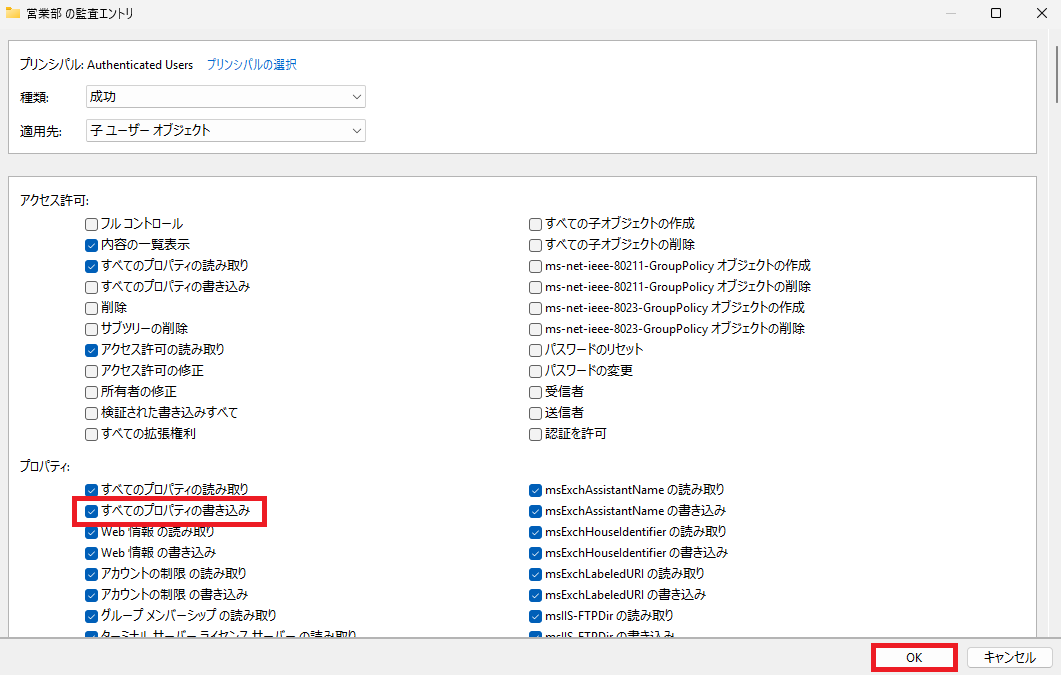The width and height of the screenshot is (1061, 675).
Task: Check the 削除 checkbox
Action: coord(91,308)
